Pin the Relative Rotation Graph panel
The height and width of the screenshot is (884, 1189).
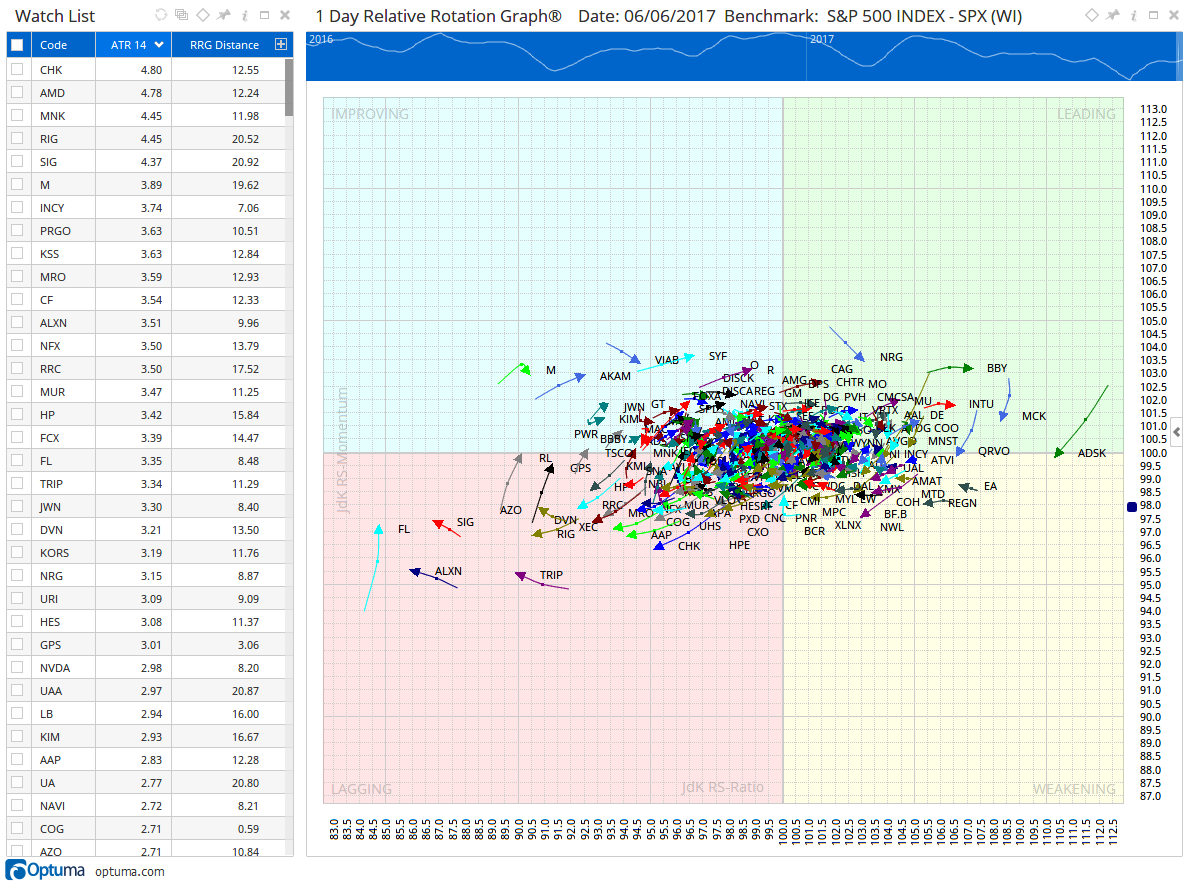click(1113, 15)
